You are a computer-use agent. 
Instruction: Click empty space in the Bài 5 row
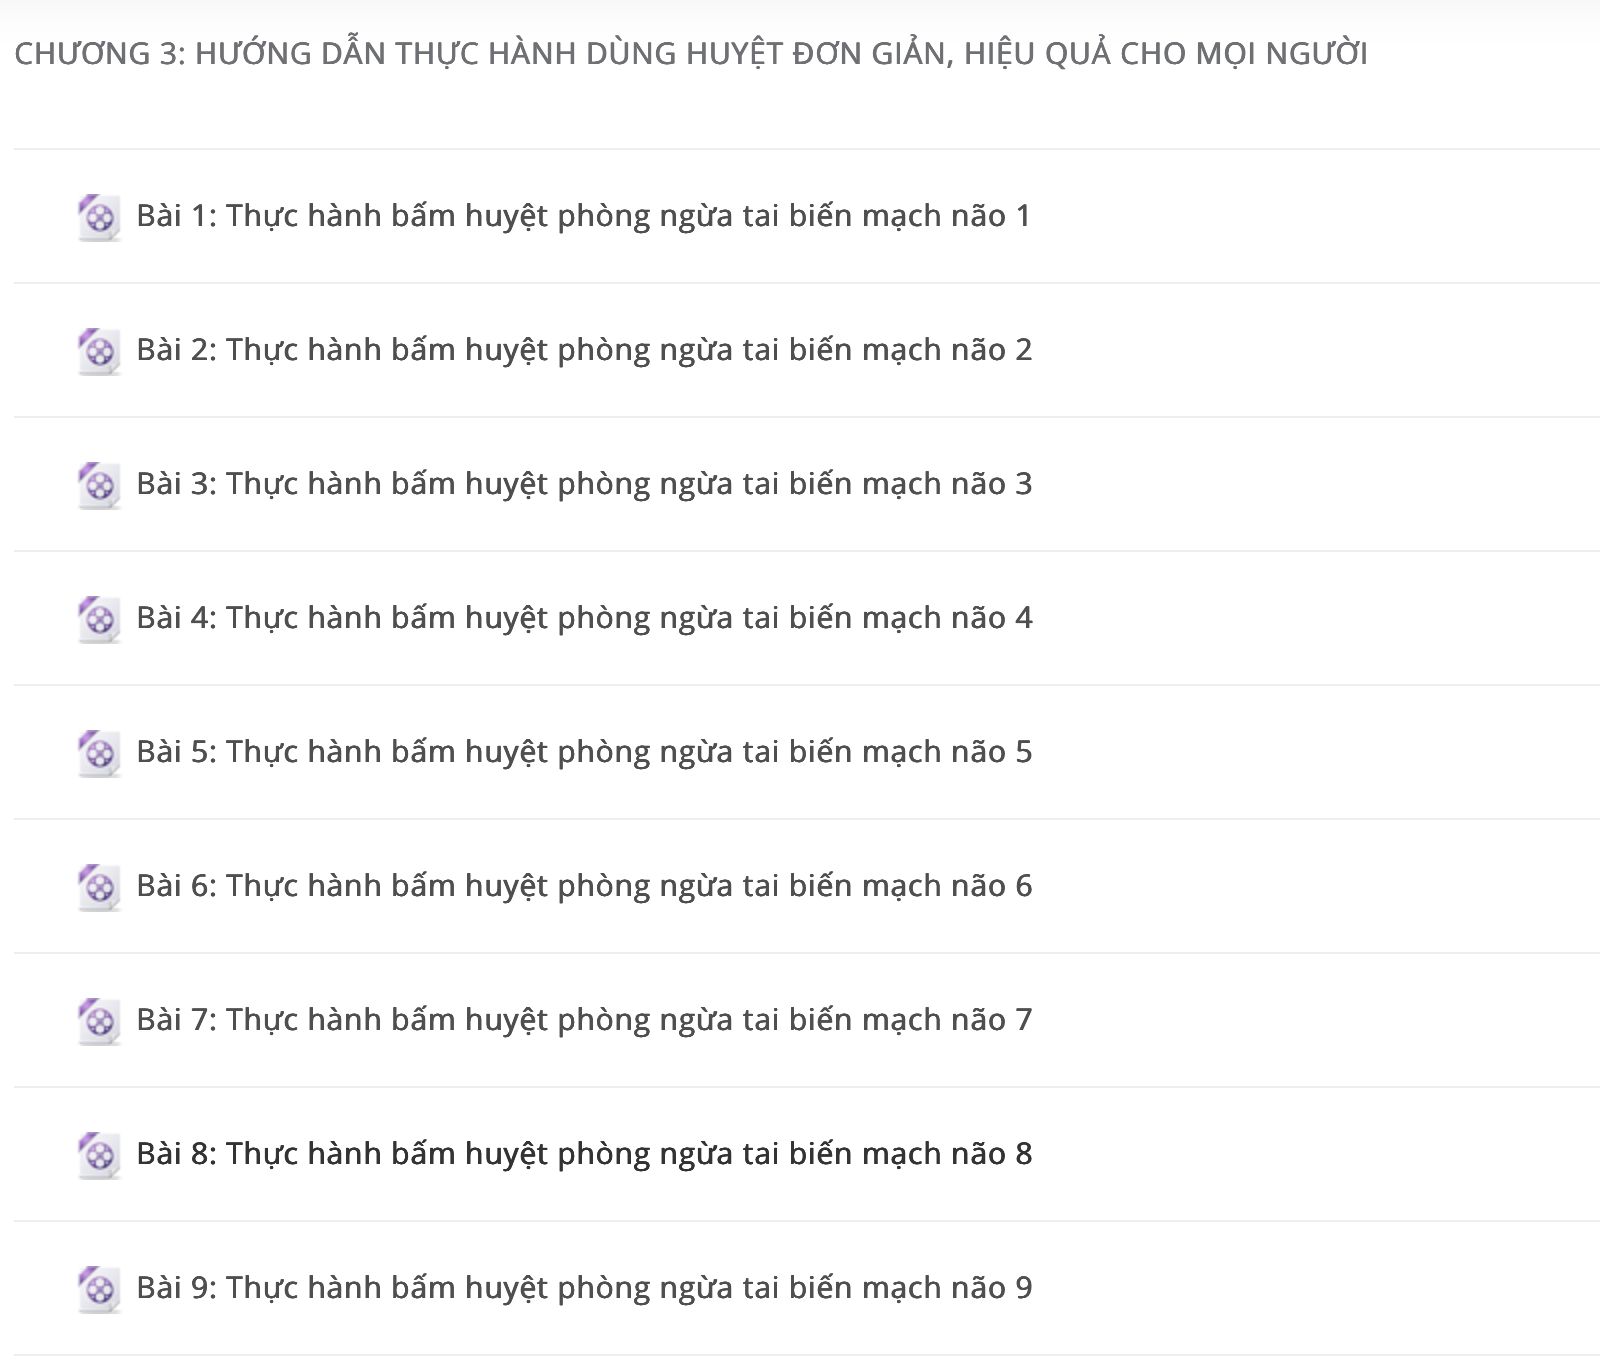click(x=1300, y=752)
